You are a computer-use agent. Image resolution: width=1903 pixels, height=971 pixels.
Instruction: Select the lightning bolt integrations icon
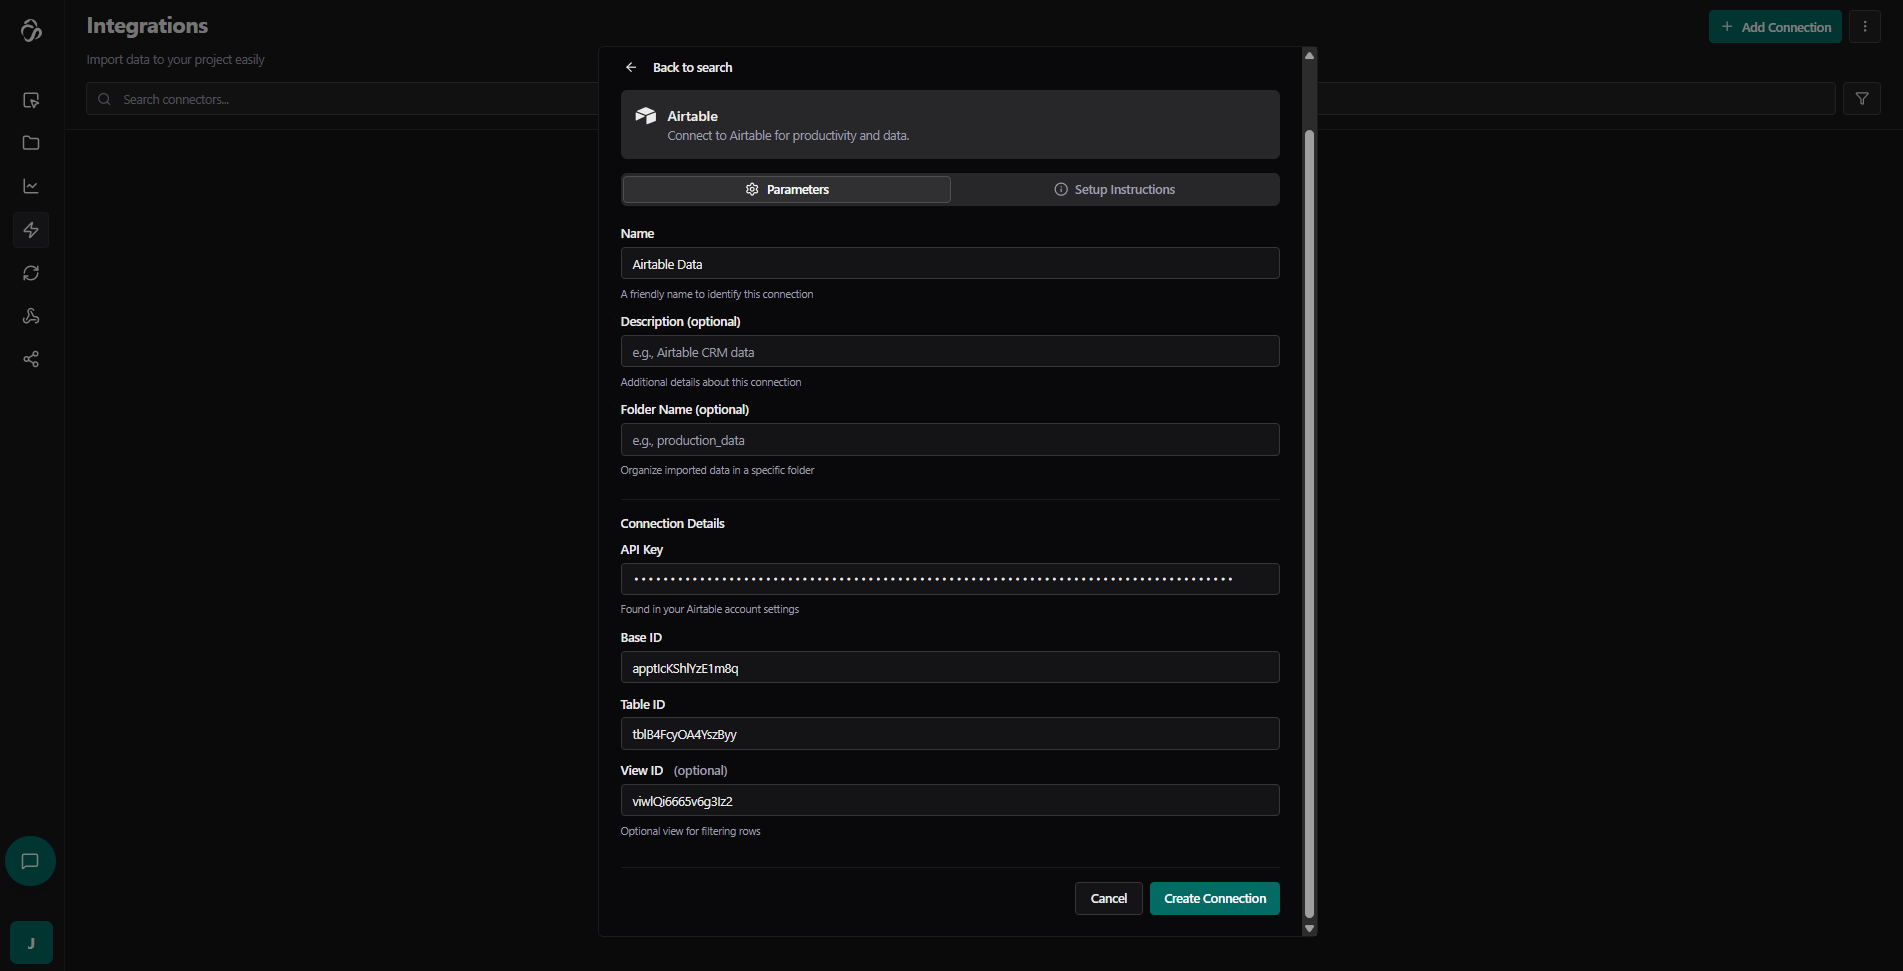point(31,230)
